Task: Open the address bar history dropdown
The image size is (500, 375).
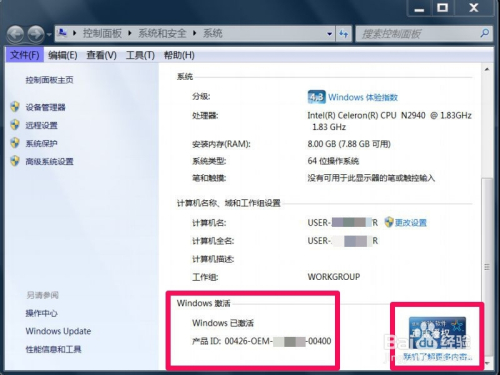Action: pyautogui.click(x=329, y=34)
